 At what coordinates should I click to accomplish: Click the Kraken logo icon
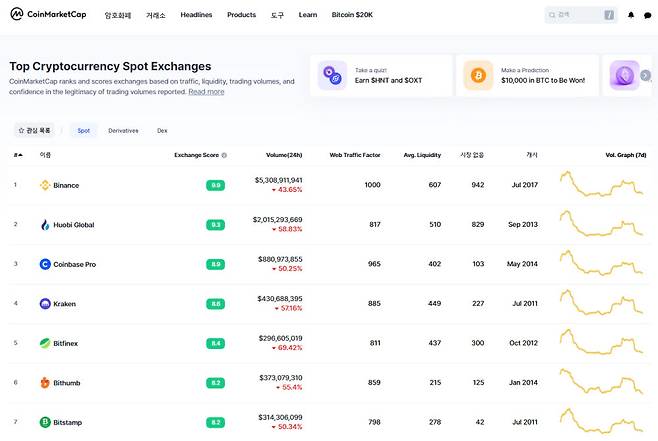click(x=45, y=303)
